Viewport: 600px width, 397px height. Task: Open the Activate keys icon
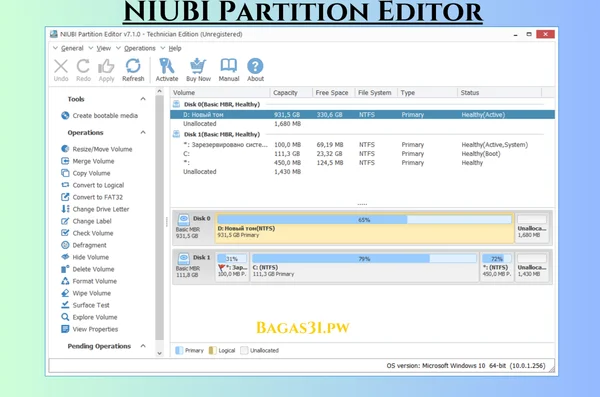point(166,66)
